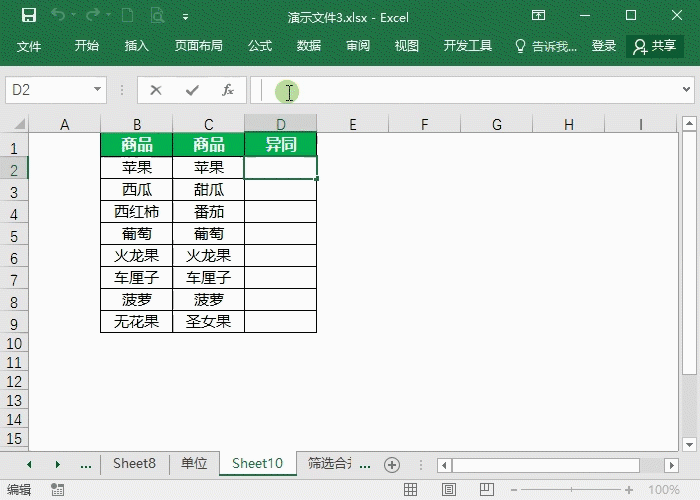Open Insert Function fx dialog
Image resolution: width=700 pixels, height=500 pixels.
[x=228, y=90]
